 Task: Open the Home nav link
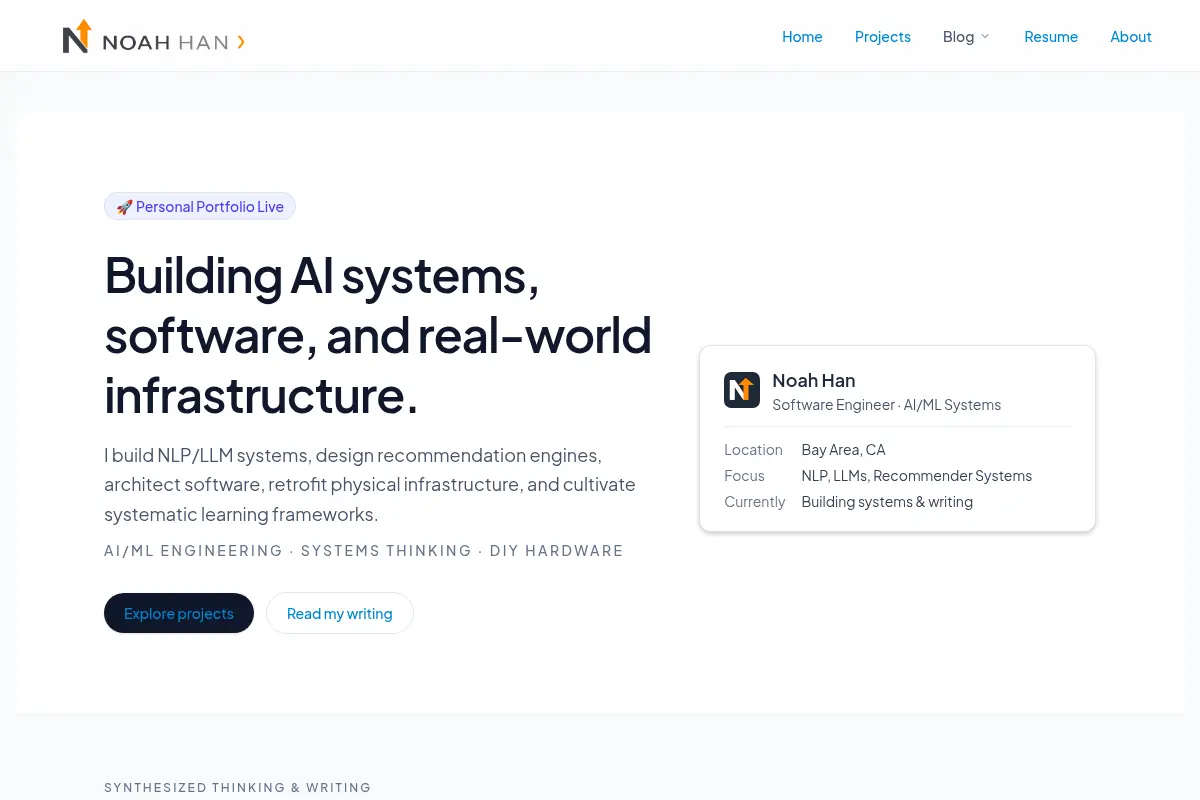tap(802, 37)
